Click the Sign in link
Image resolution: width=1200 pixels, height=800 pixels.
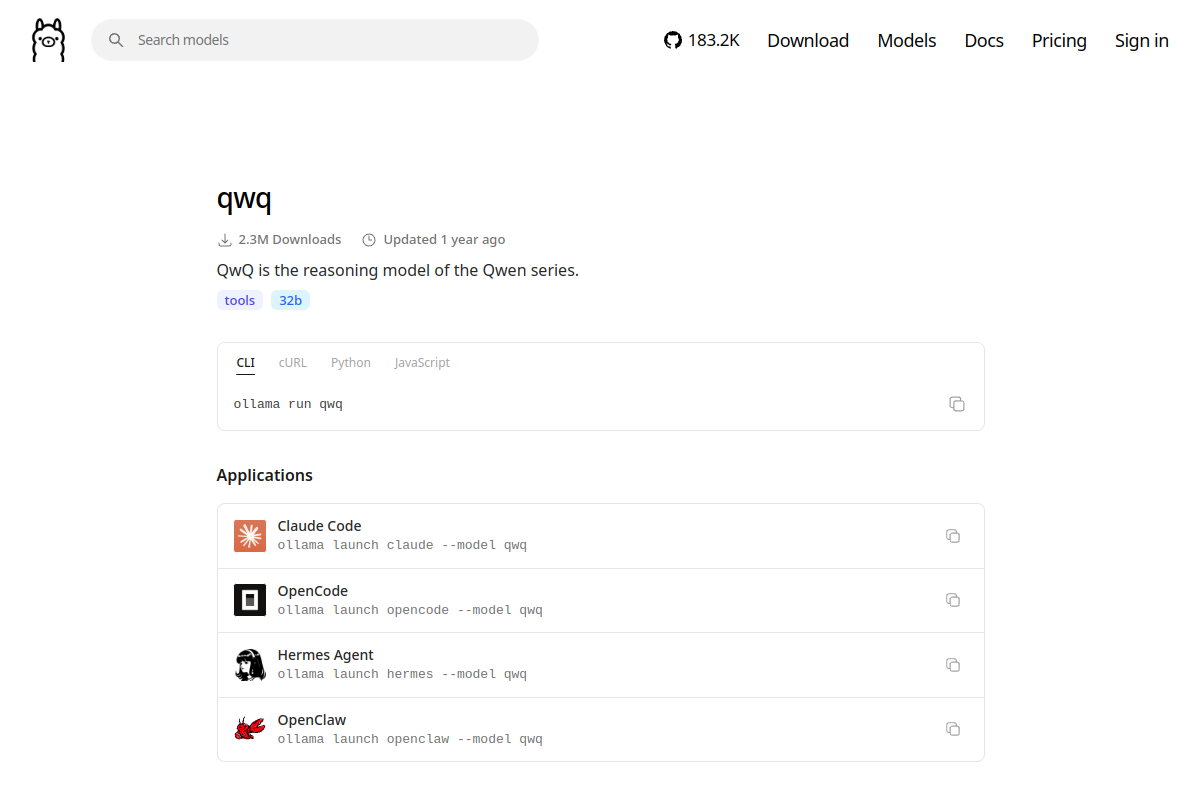[x=1142, y=40]
